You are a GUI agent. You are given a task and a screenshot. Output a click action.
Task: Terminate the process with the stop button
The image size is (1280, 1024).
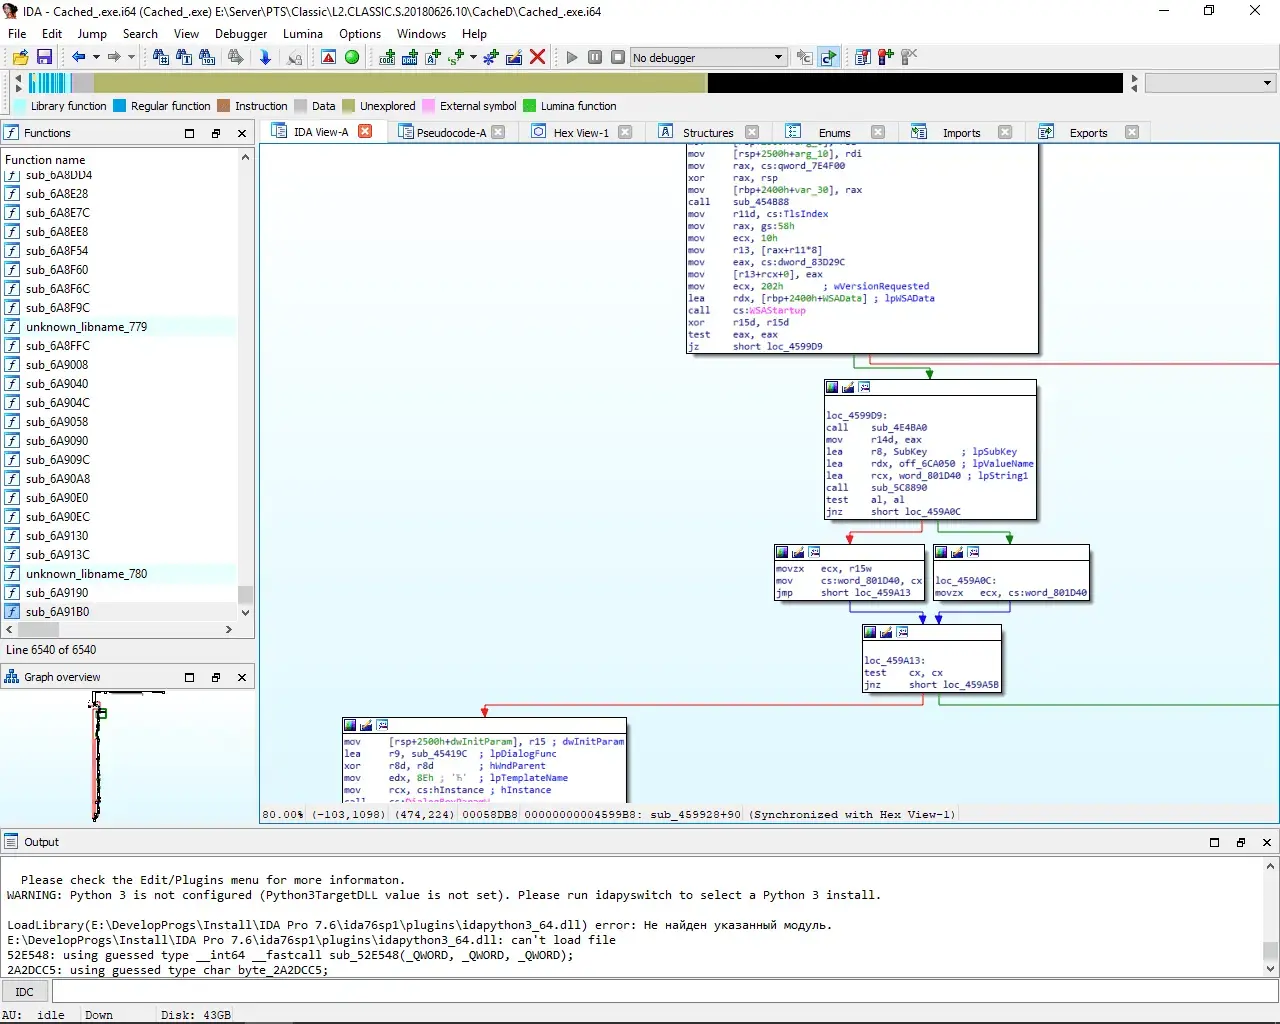(x=618, y=58)
